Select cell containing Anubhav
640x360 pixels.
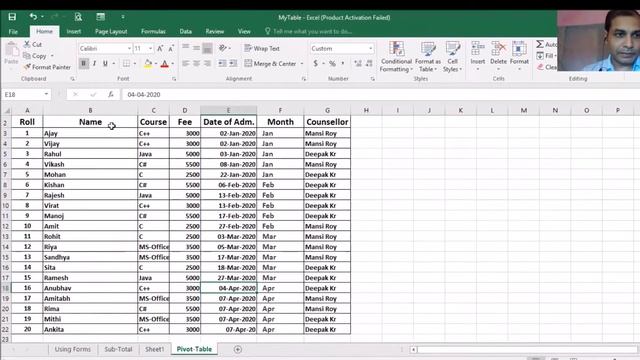click(x=90, y=288)
